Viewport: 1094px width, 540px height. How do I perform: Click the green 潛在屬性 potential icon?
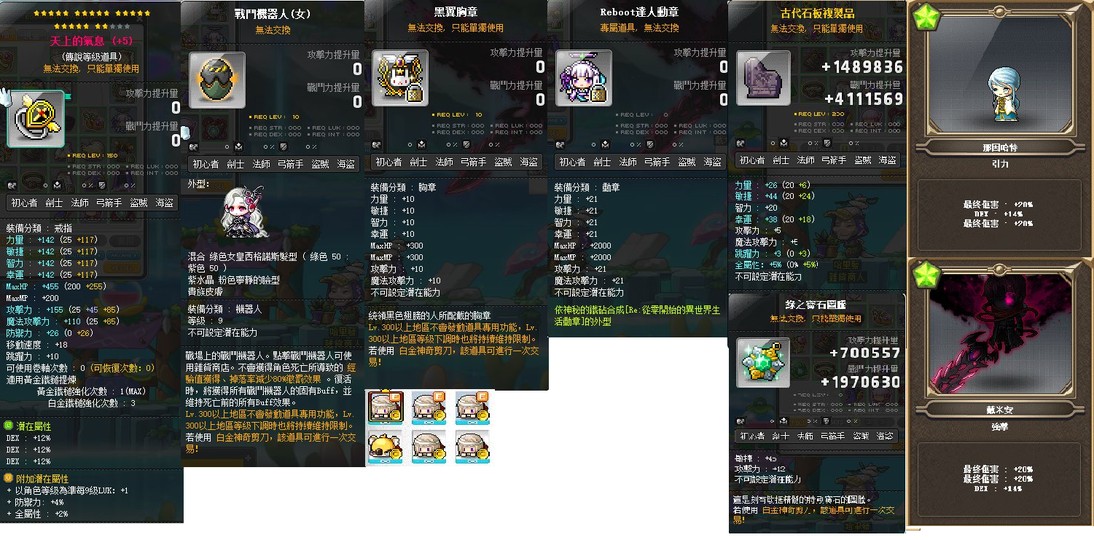click(x=8, y=425)
